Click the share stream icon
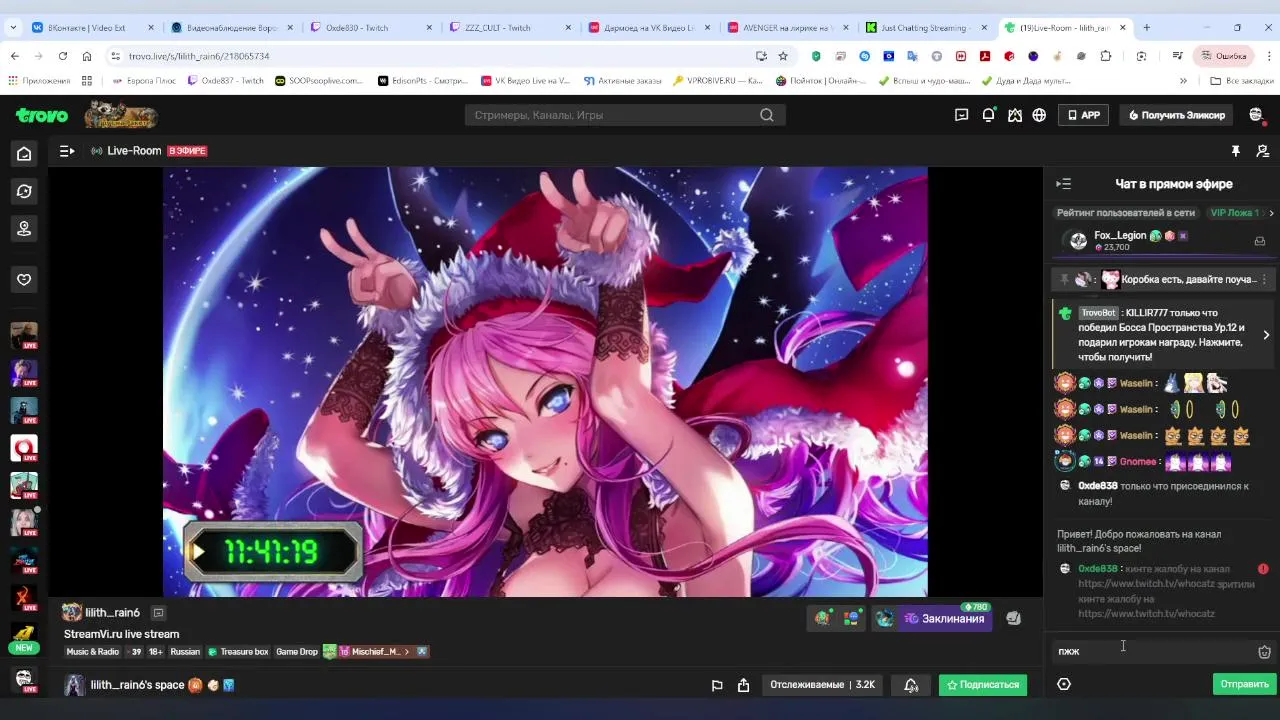 click(x=744, y=685)
